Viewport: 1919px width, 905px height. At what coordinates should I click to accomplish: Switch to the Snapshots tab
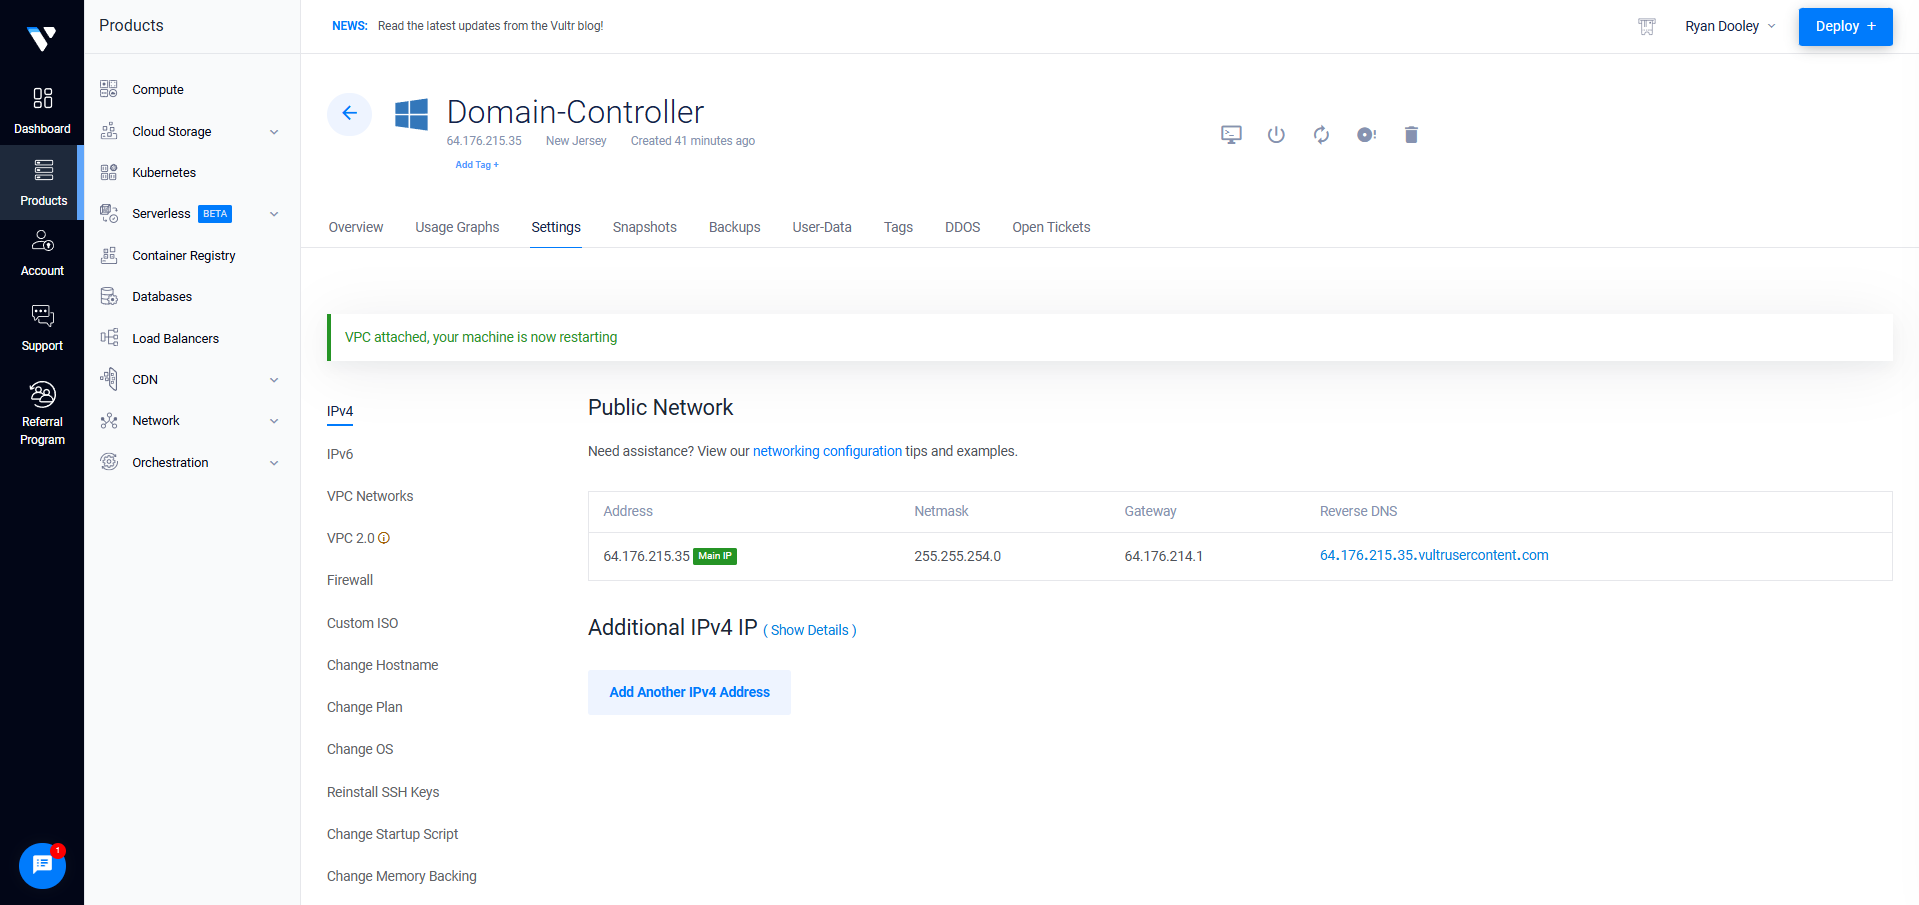(645, 227)
